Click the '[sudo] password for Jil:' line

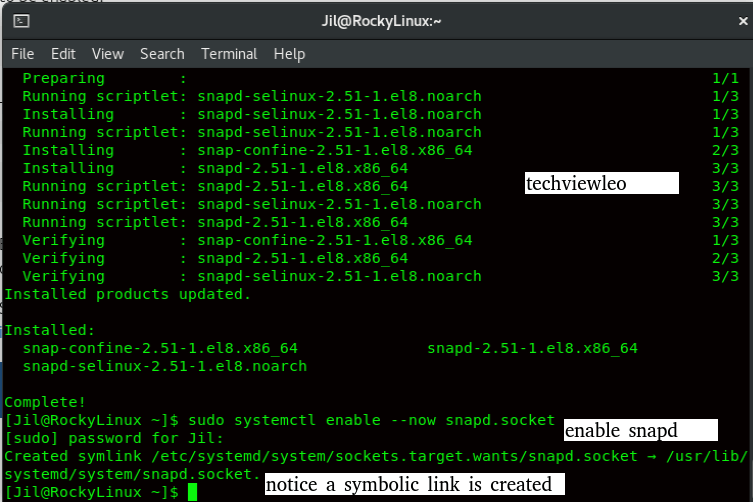click(x=114, y=438)
